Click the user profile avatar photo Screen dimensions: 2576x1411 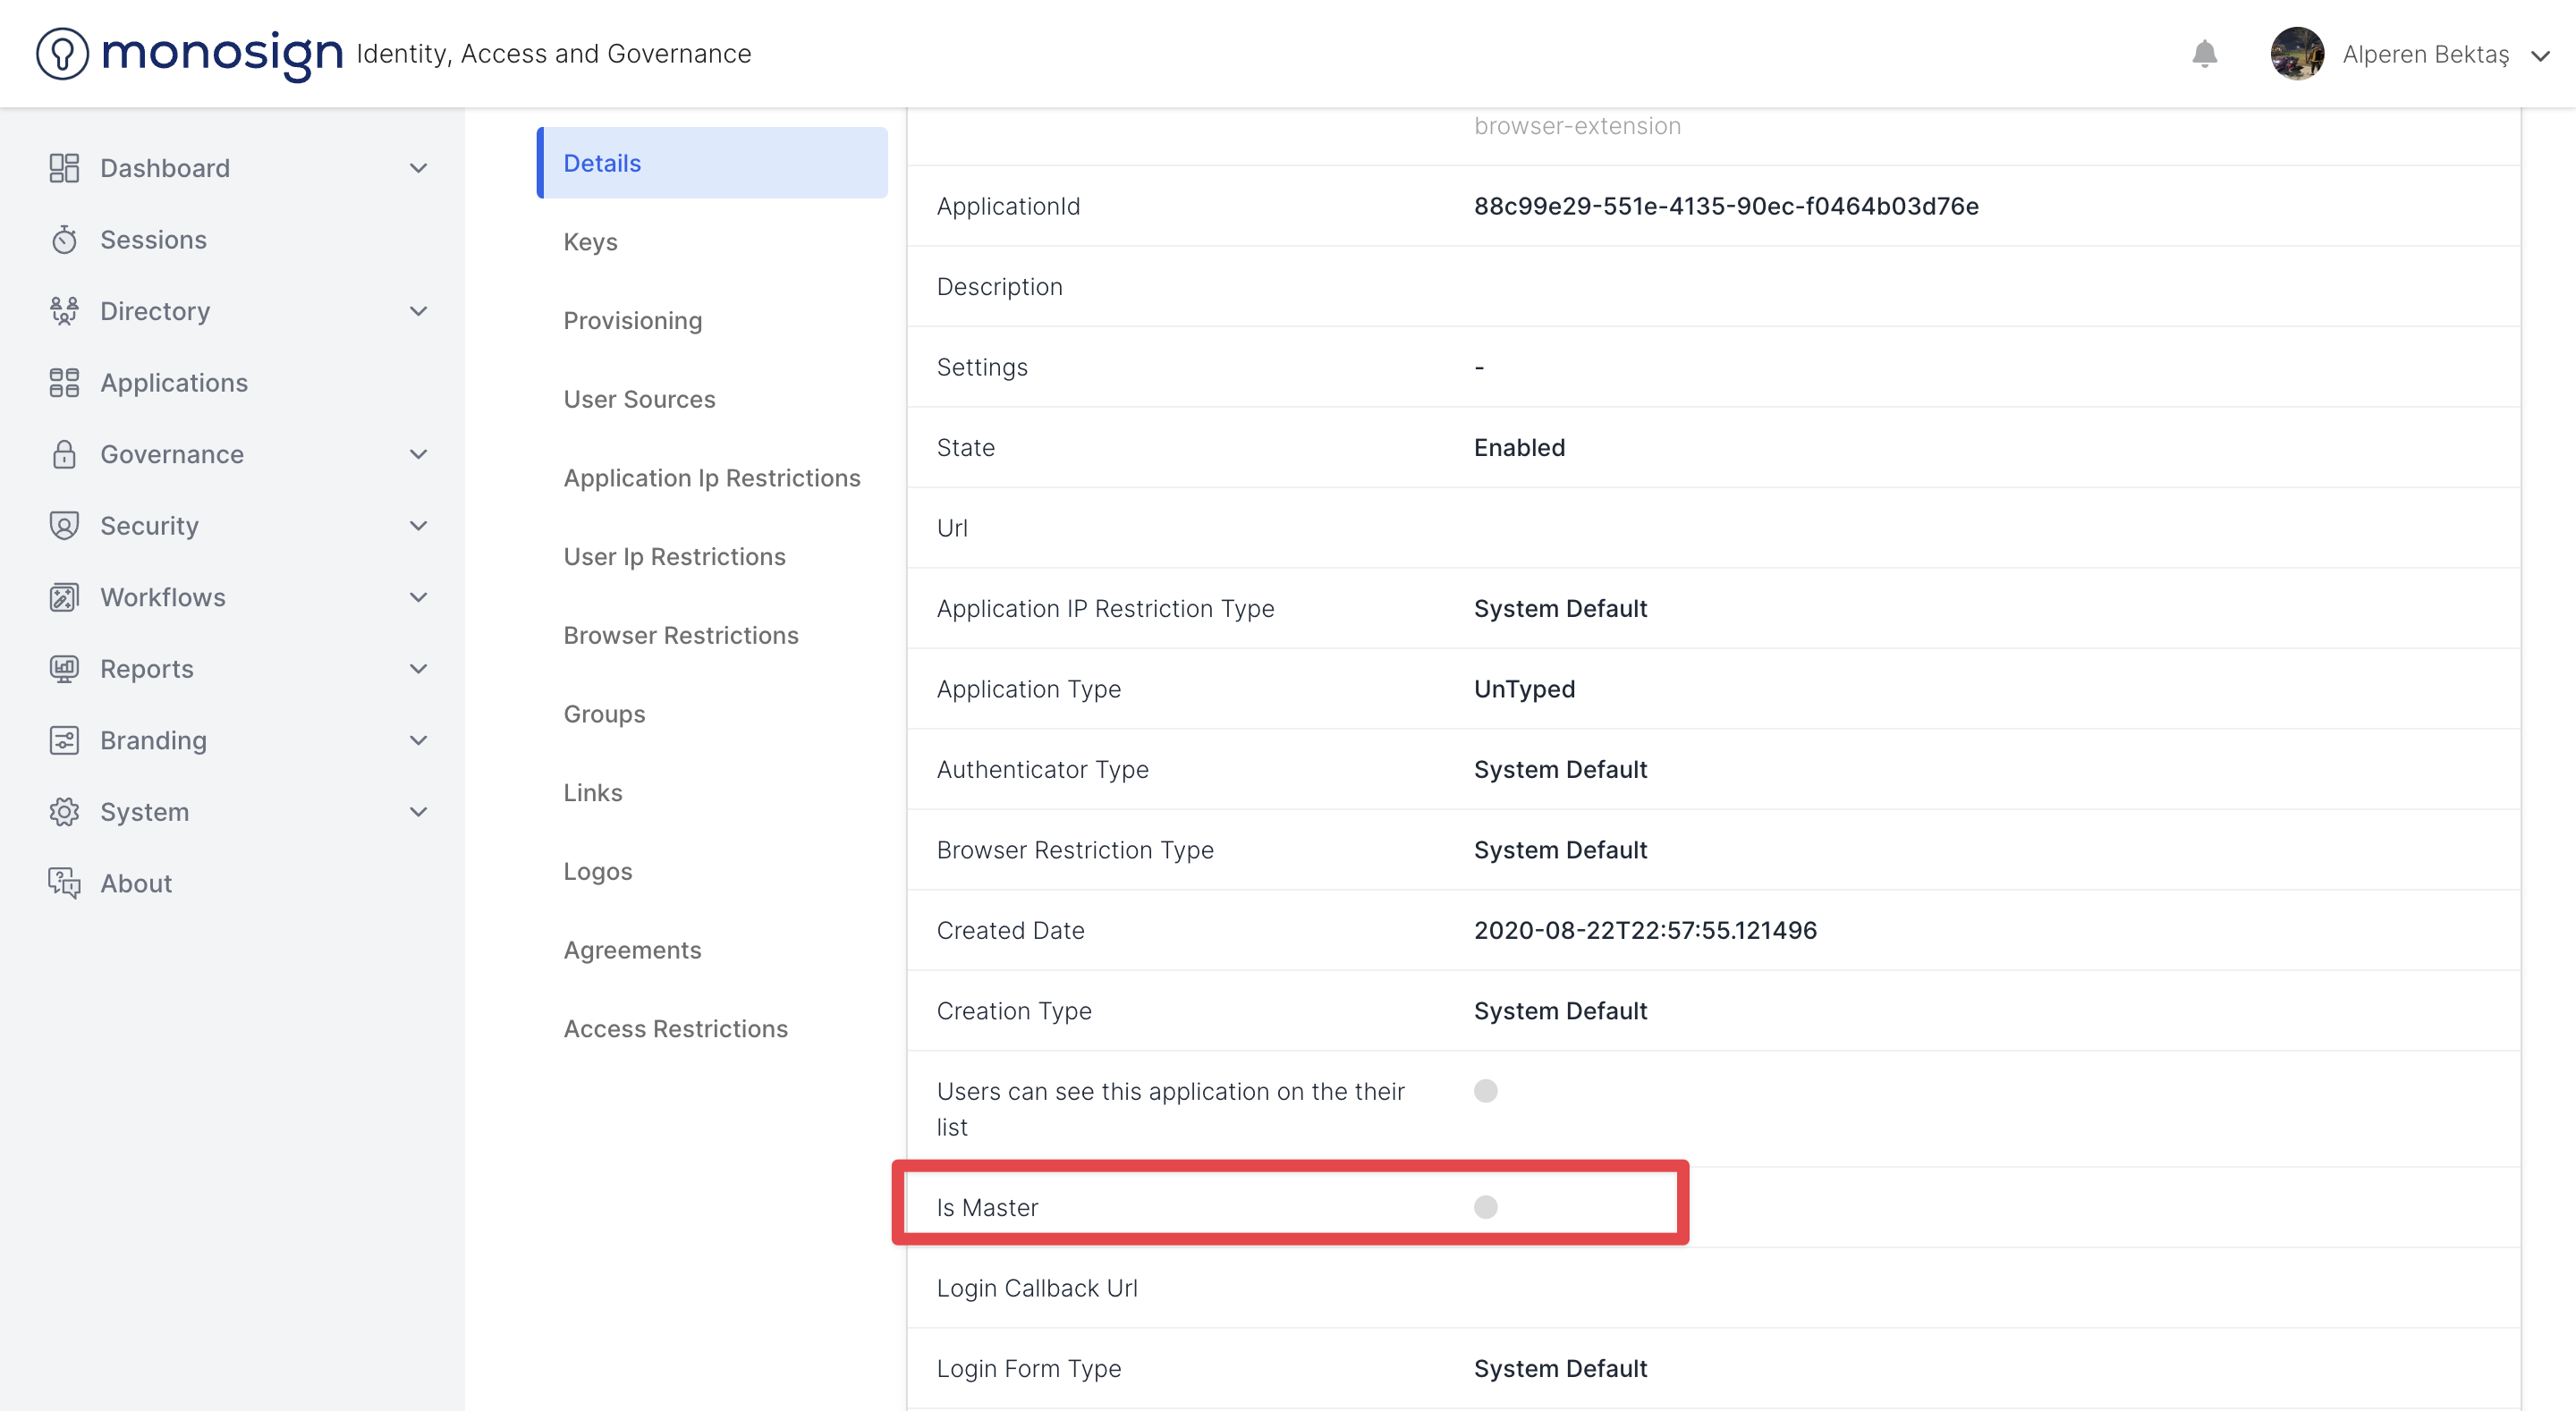pyautogui.click(x=2296, y=53)
